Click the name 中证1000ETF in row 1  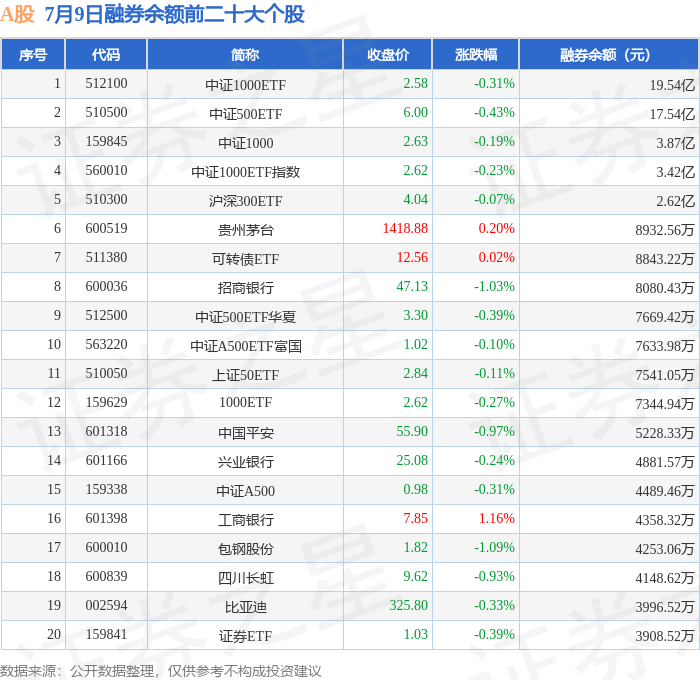pos(246,85)
